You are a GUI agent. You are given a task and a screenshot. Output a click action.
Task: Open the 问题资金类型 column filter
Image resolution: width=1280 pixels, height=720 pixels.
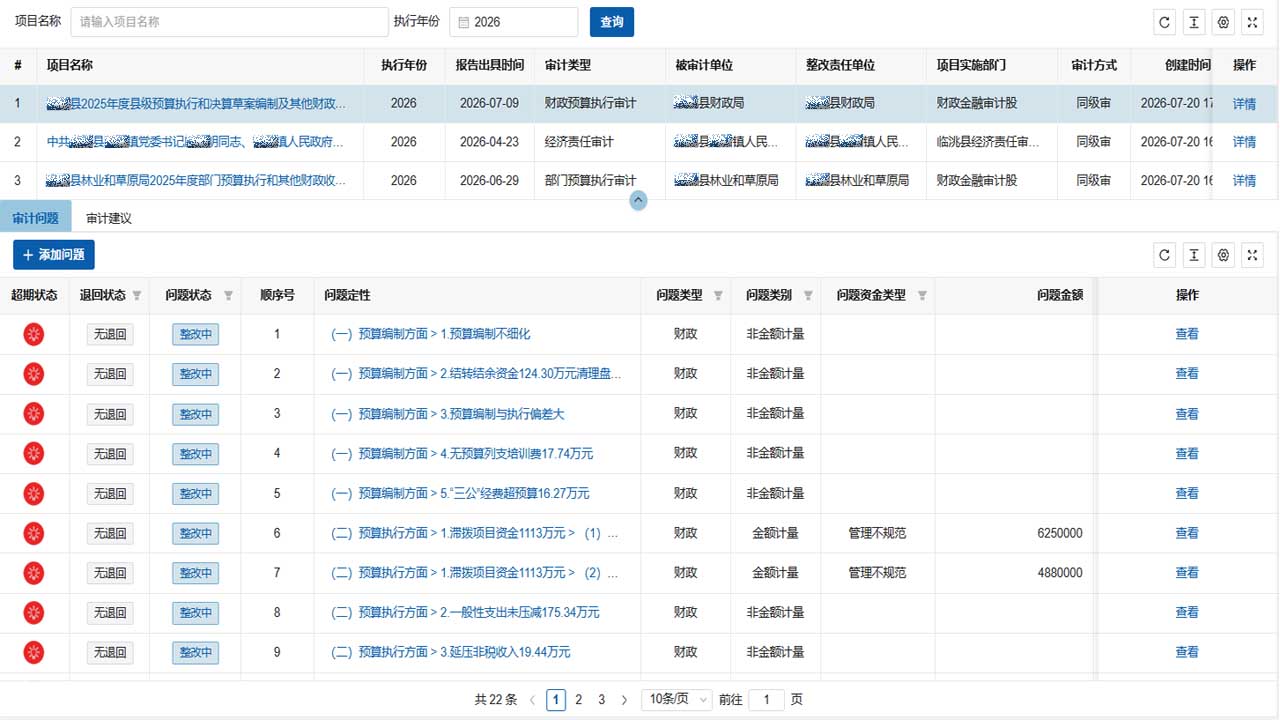click(922, 296)
